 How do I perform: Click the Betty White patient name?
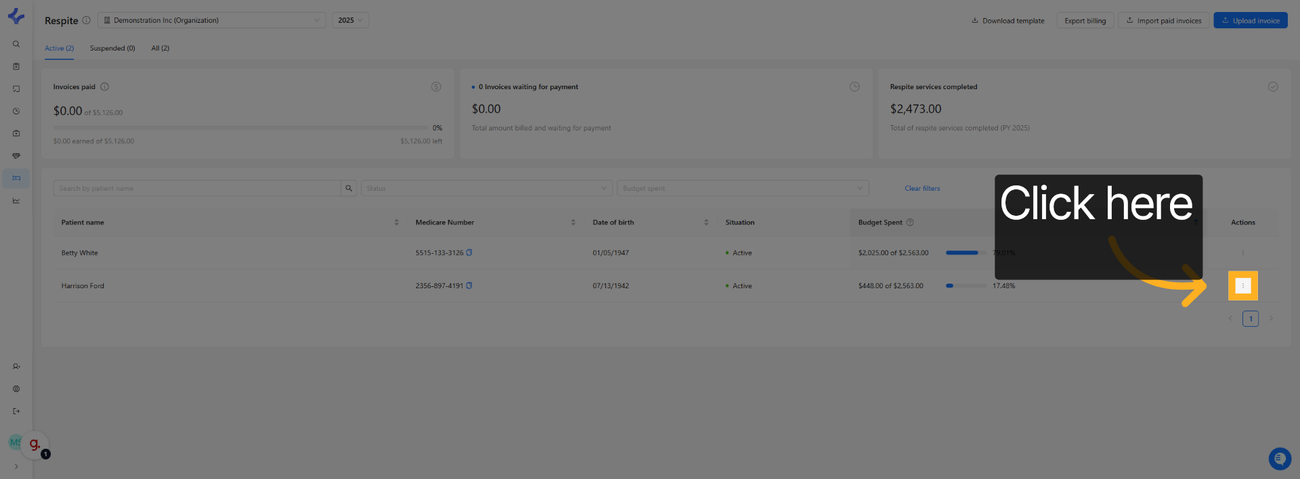(79, 253)
